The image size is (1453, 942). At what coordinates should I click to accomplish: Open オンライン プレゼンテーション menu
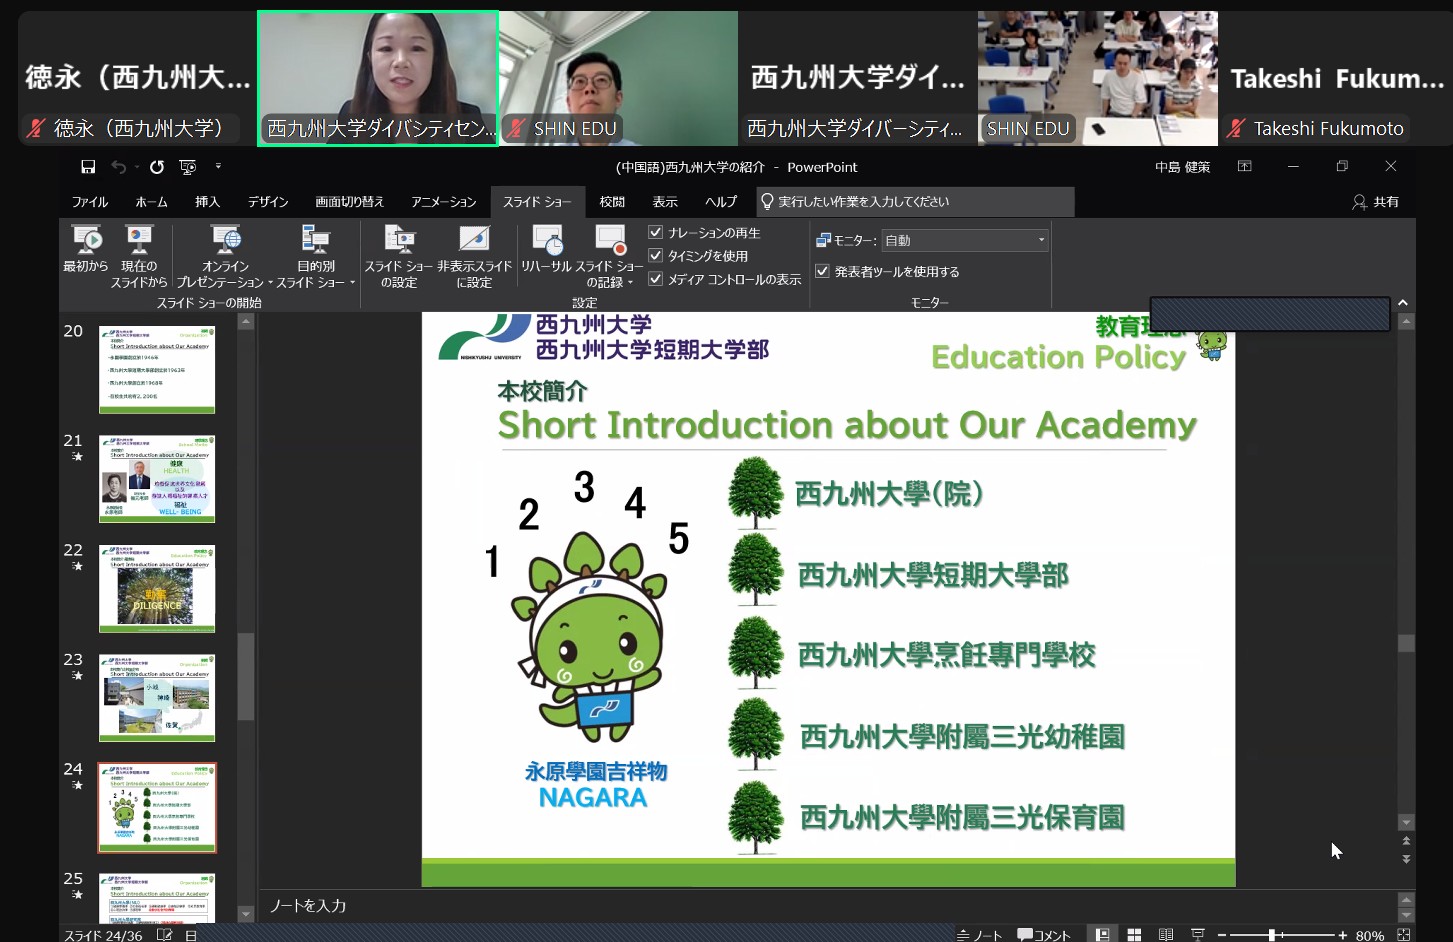[226, 257]
